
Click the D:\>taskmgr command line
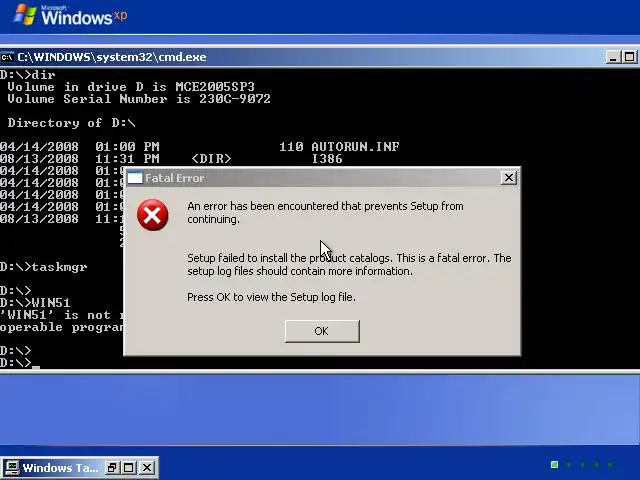click(x=44, y=267)
